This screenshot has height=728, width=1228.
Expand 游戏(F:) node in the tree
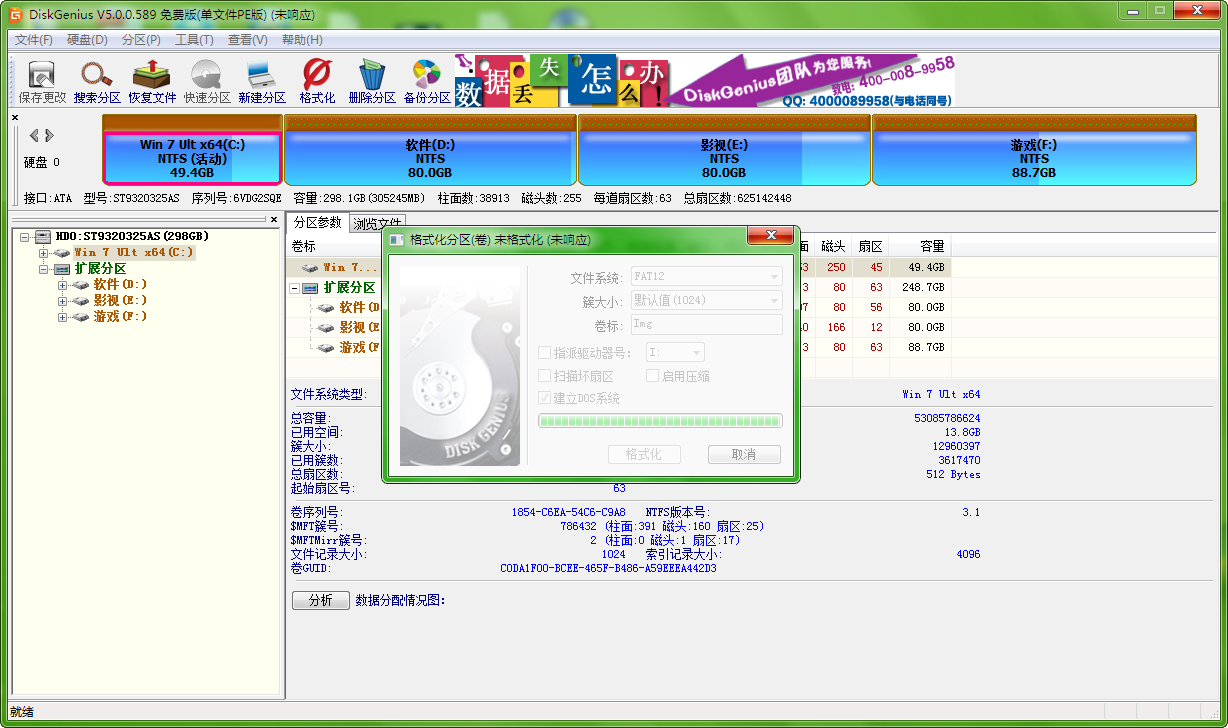[63, 317]
